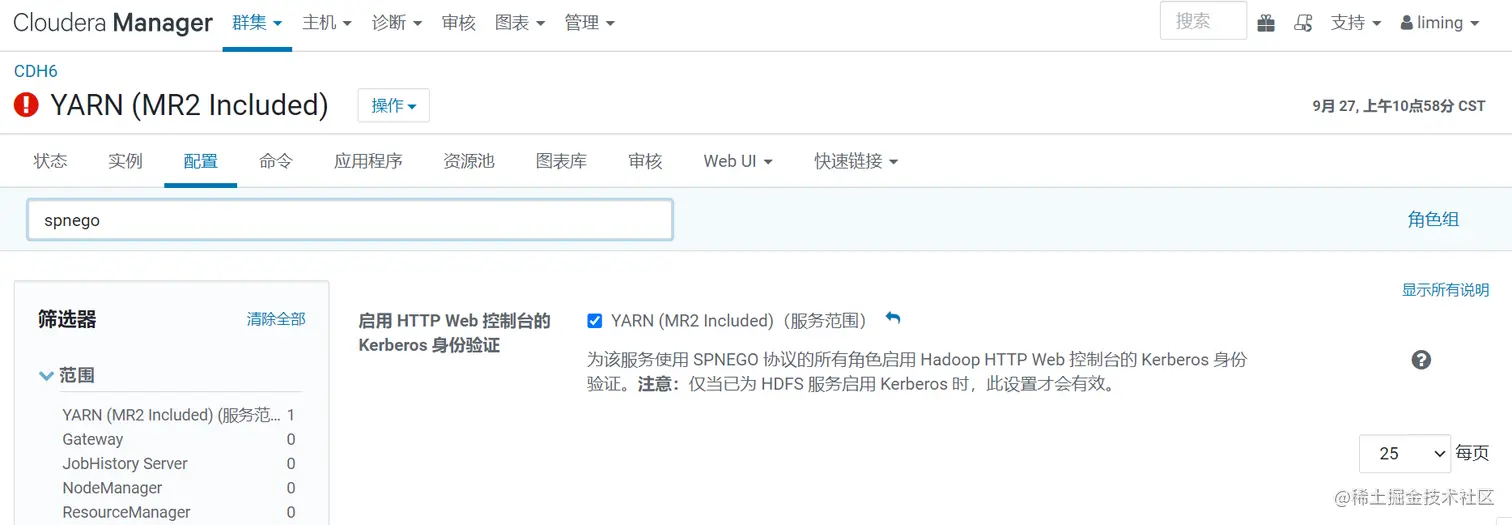This screenshot has height=525, width=1512.
Task: Open the 图表 dropdown menu
Action: [520, 23]
